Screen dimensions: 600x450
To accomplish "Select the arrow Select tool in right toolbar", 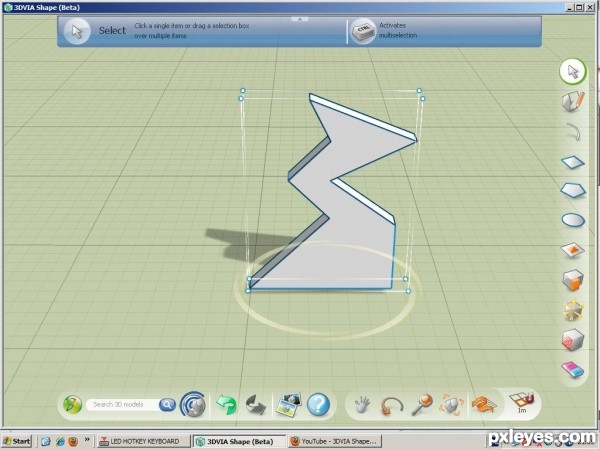I will click(x=573, y=72).
